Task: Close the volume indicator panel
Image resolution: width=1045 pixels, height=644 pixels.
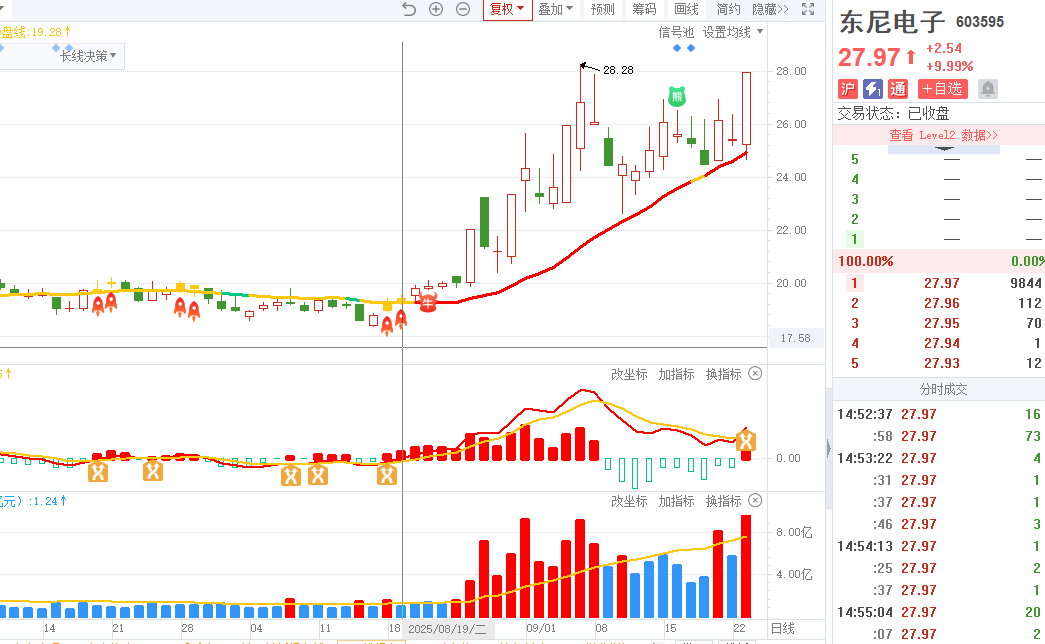Action: click(x=755, y=501)
